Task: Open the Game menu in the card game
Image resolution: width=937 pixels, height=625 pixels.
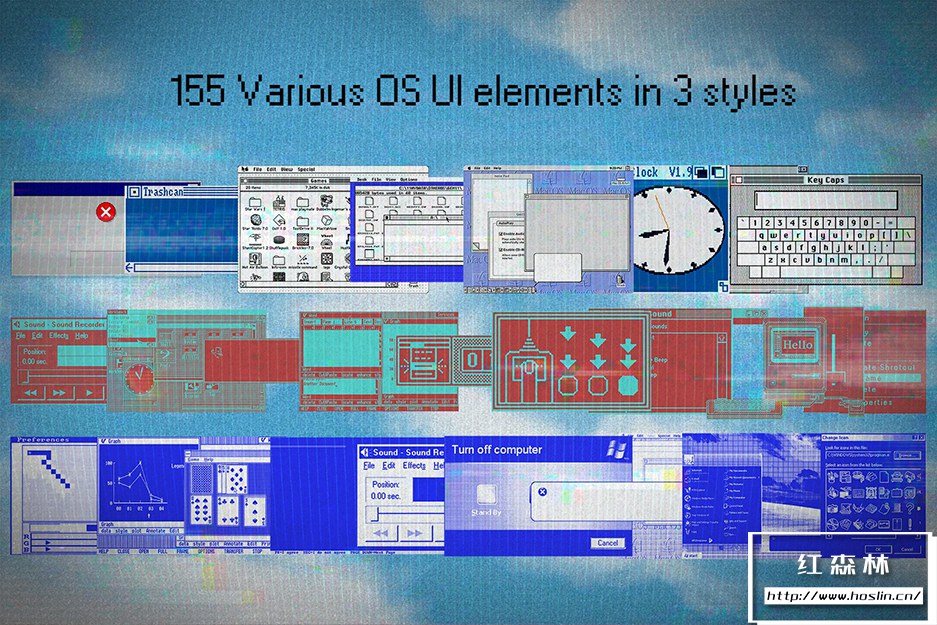Action: point(194,459)
